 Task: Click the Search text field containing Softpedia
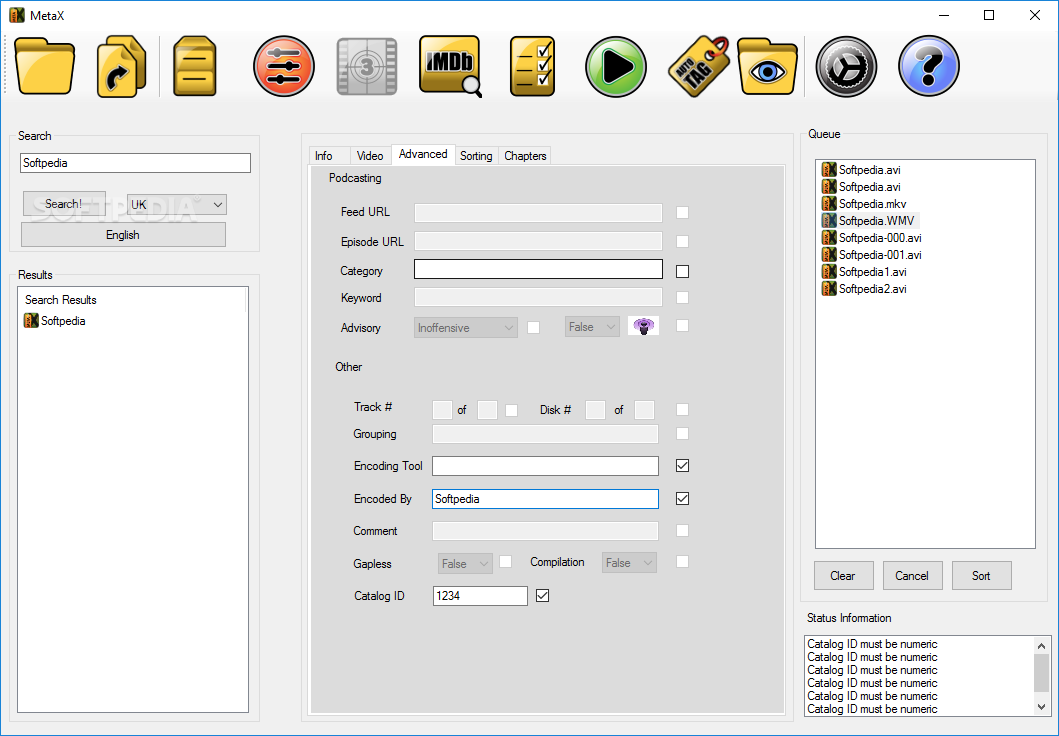(135, 163)
